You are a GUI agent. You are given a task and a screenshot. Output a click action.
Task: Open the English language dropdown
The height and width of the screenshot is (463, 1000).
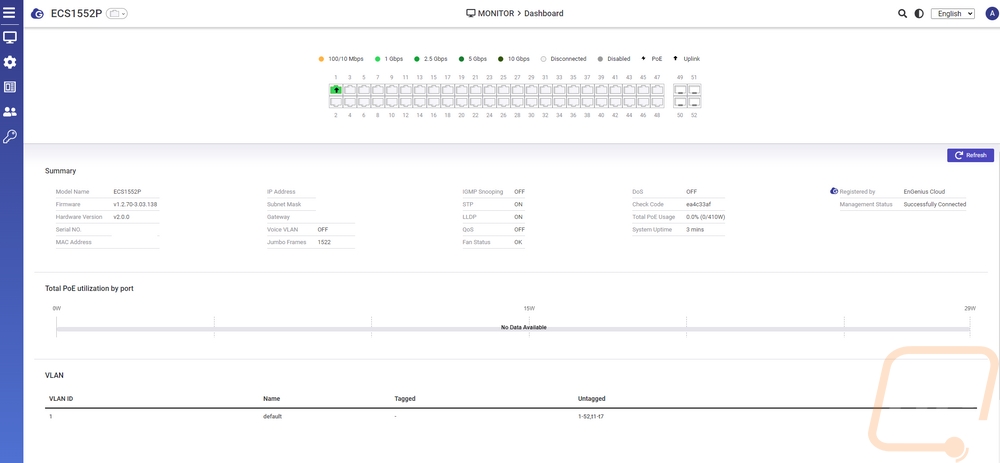[x=952, y=14]
